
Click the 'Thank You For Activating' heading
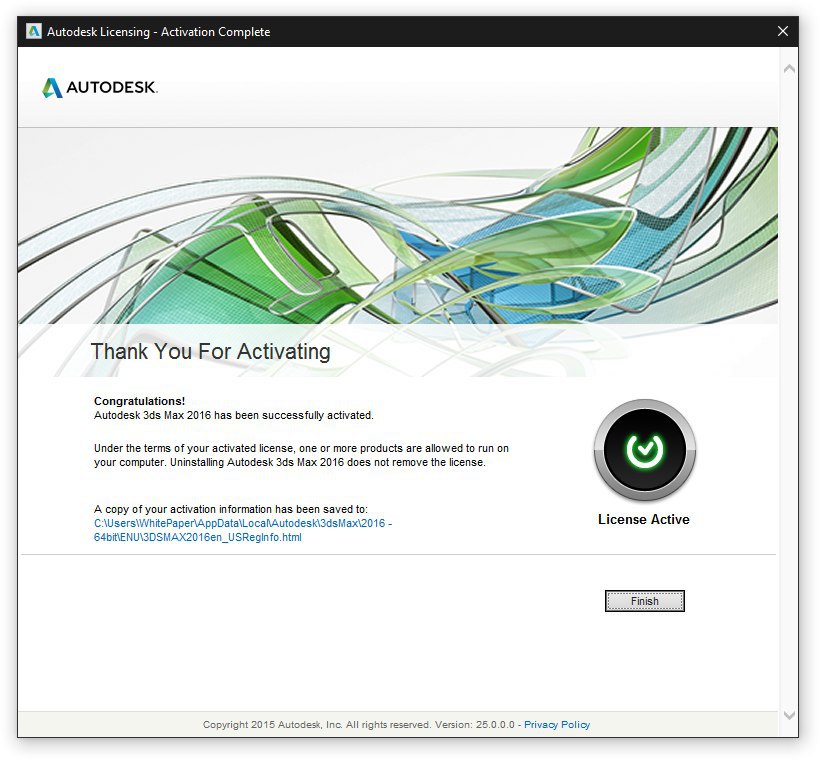click(210, 351)
